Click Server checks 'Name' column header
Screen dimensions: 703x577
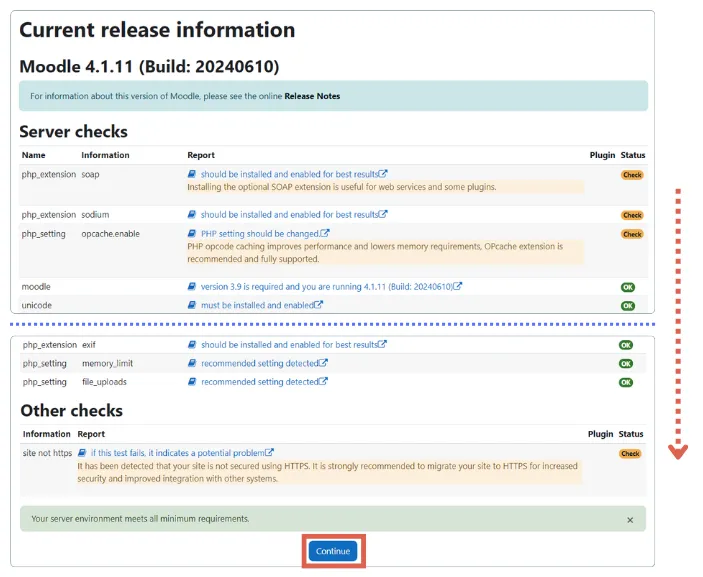click(34, 155)
